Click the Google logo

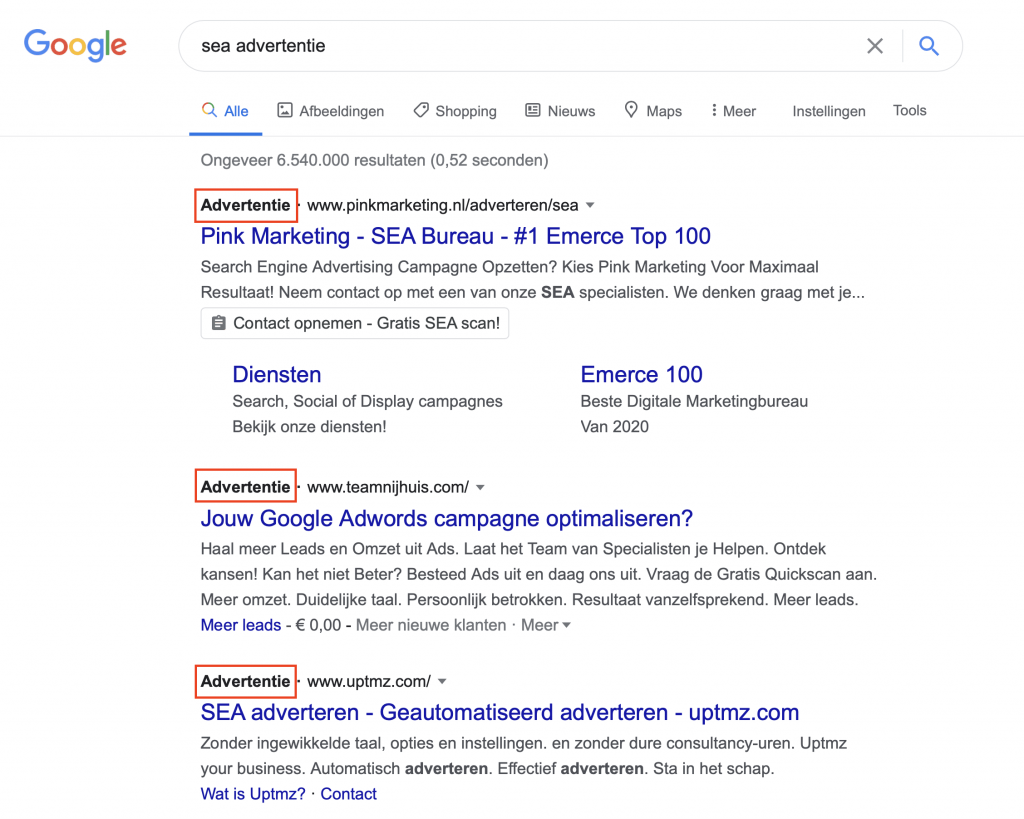coord(75,45)
